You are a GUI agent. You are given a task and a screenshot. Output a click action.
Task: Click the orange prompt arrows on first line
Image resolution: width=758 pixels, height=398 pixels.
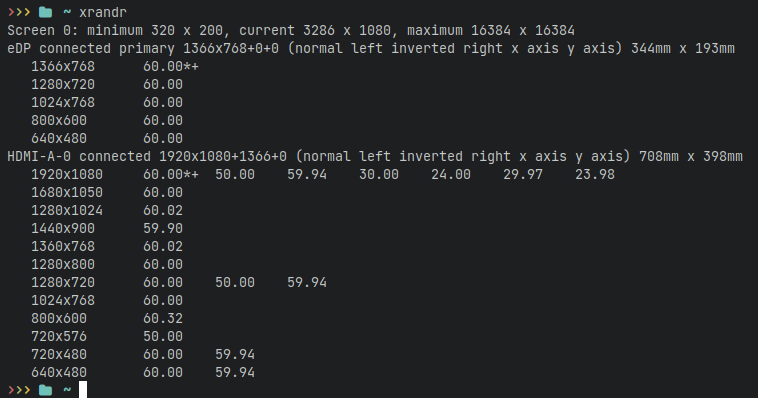tap(19, 12)
